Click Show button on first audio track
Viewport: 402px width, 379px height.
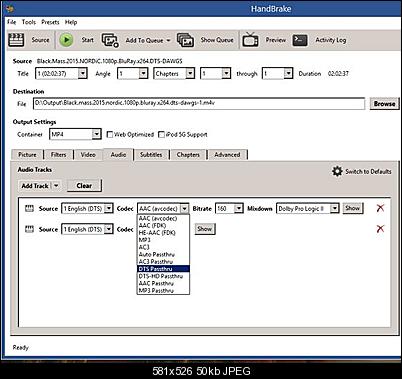352,208
